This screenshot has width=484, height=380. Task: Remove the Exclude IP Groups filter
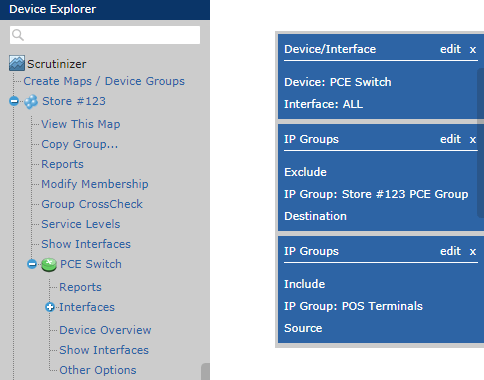pos(473,139)
